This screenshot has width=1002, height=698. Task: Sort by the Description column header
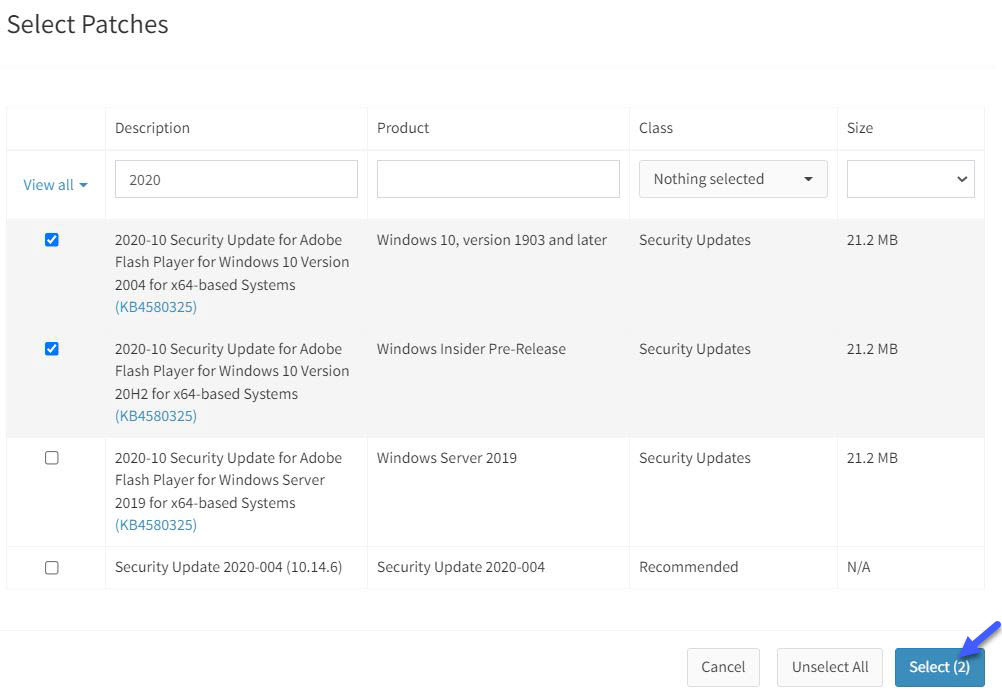152,128
